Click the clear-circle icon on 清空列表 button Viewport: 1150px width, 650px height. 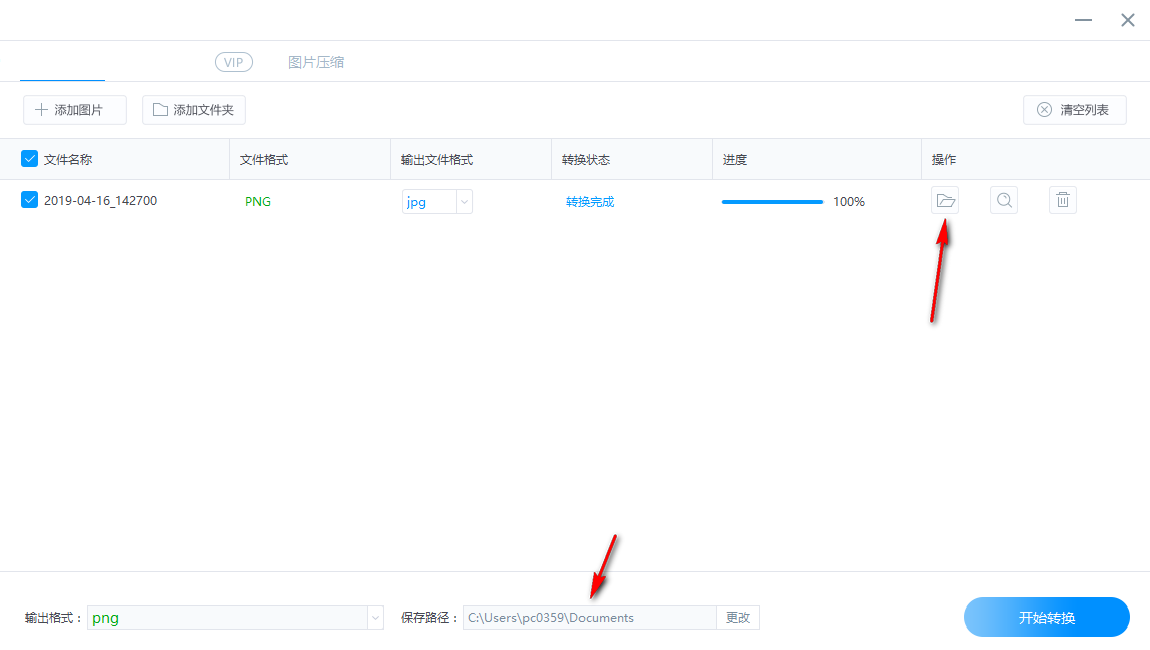[1045, 109]
